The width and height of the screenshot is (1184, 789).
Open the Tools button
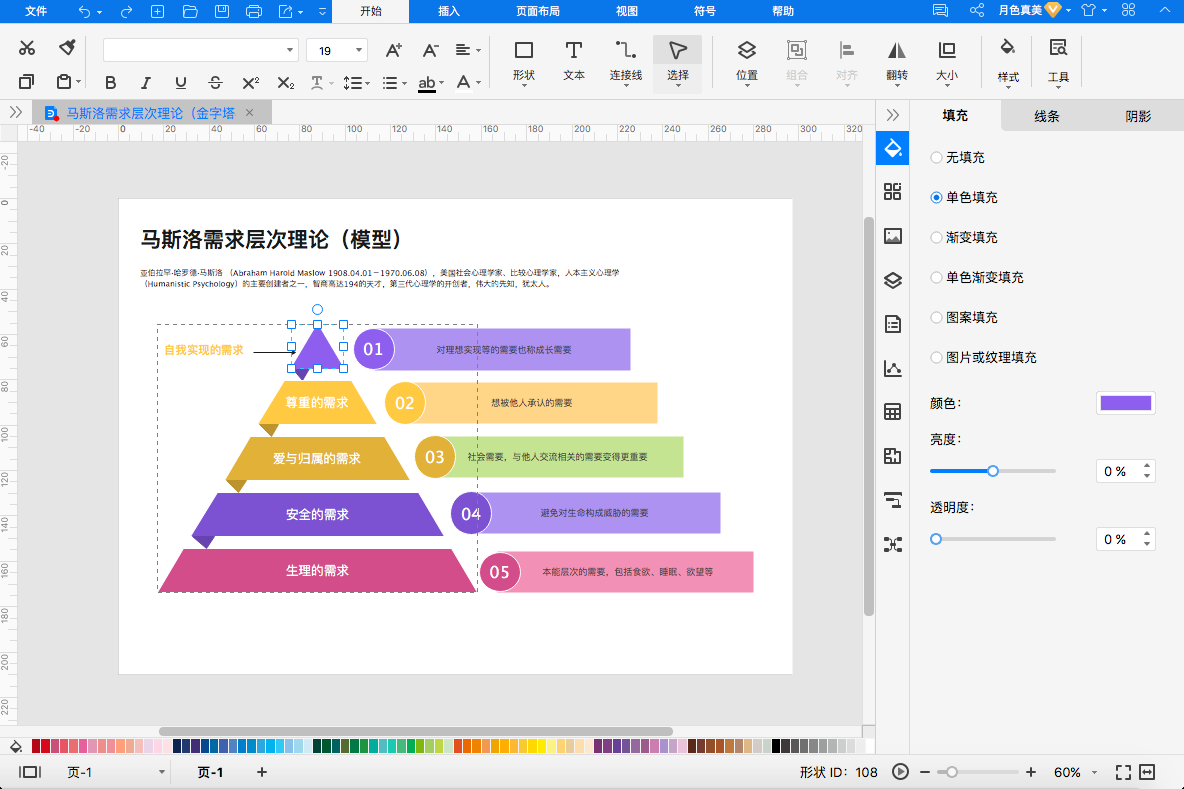tap(1058, 61)
